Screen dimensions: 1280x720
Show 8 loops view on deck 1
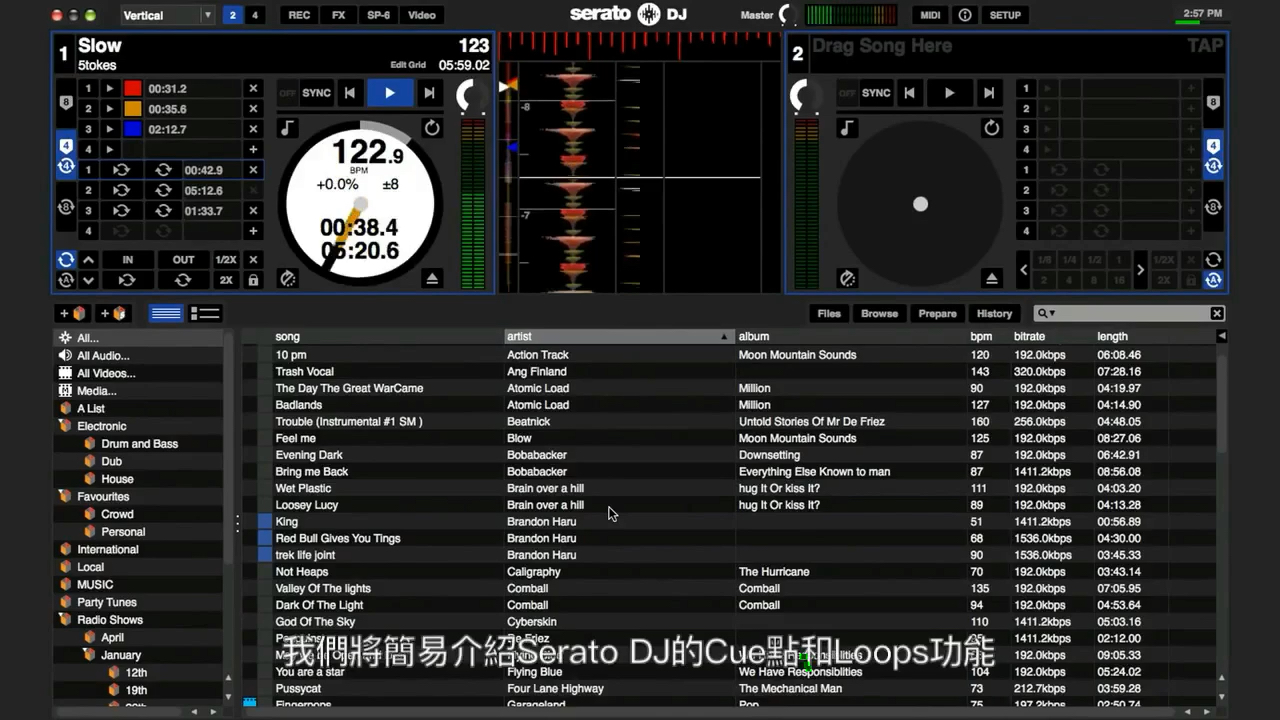[66, 208]
